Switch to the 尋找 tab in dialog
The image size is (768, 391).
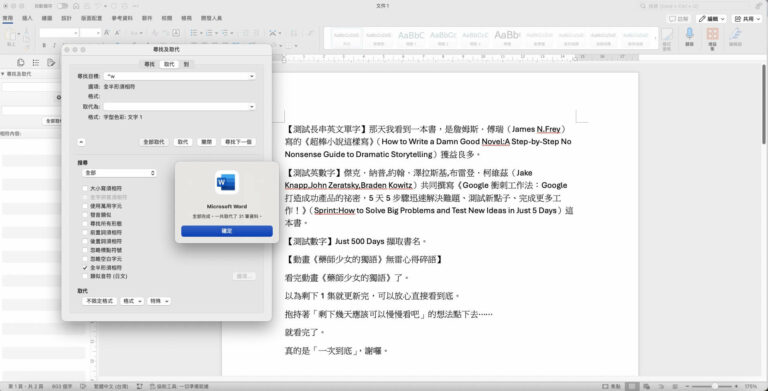[149, 64]
